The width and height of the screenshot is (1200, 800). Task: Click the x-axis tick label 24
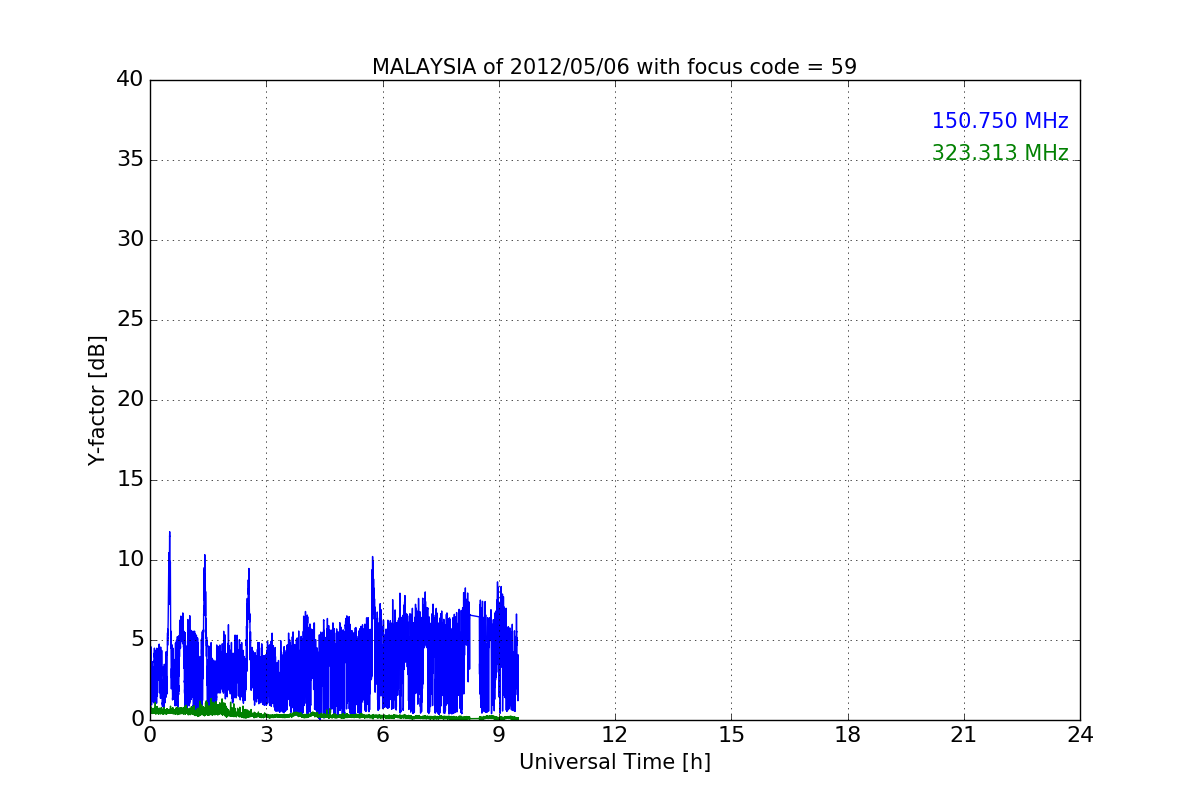1080,735
